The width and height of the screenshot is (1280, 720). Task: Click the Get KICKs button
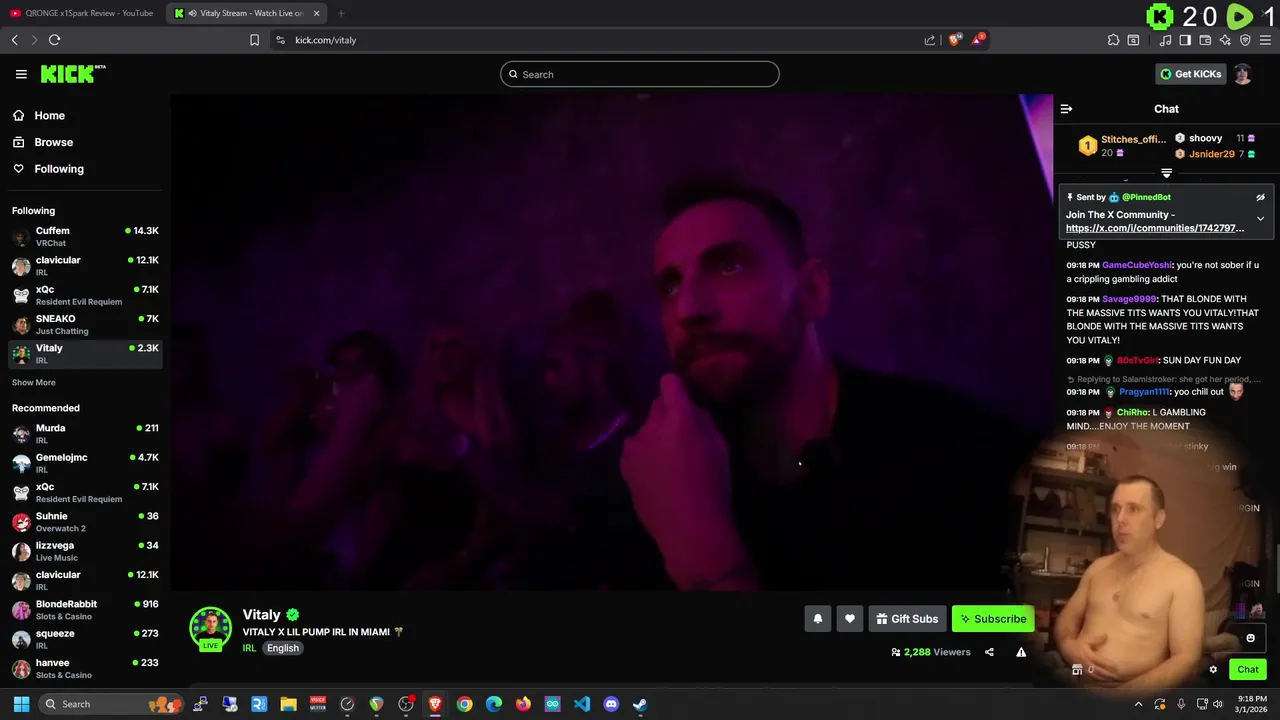click(1190, 74)
